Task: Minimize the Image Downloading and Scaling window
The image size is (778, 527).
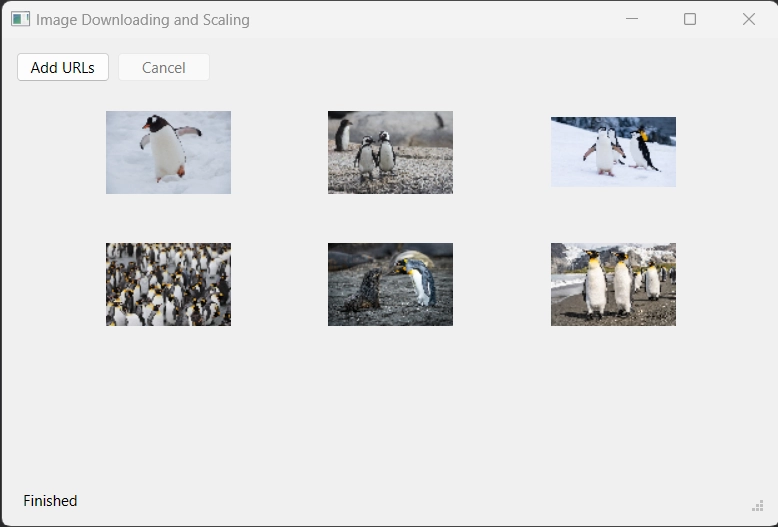Action: 631,19
